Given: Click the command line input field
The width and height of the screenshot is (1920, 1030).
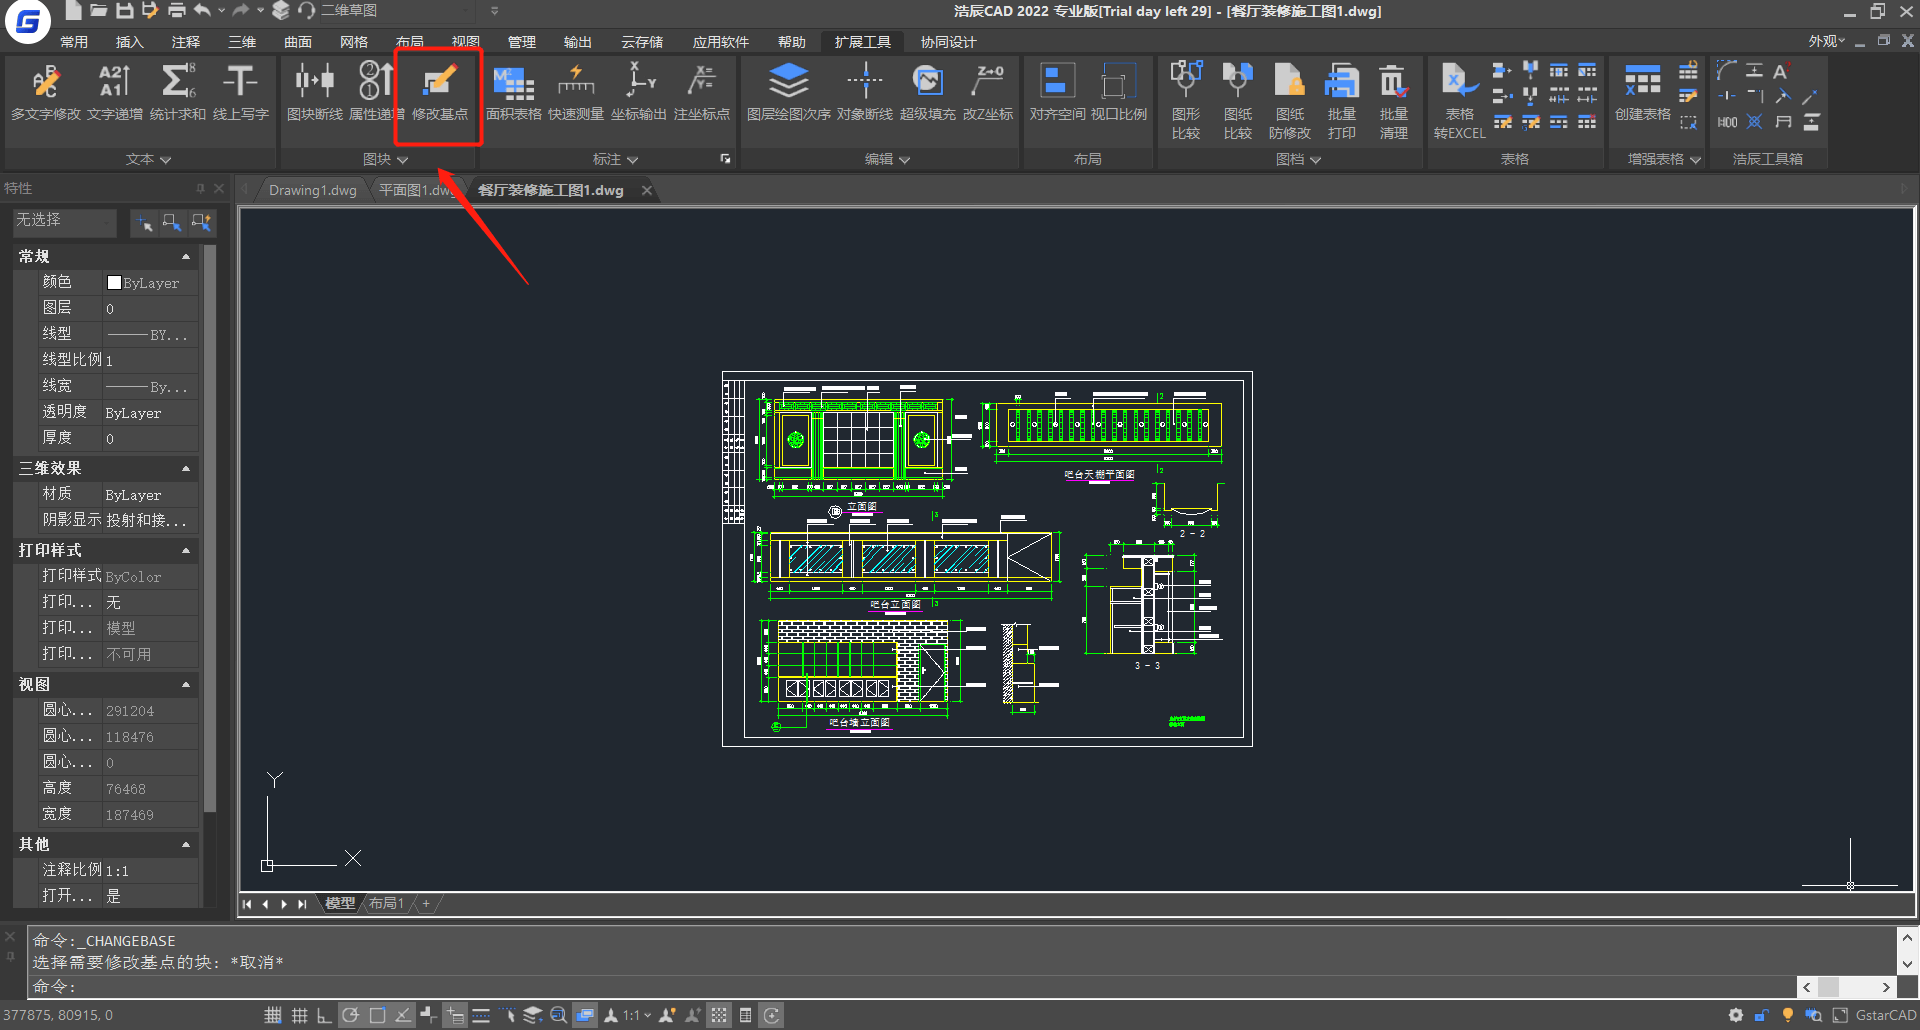Looking at the screenshot, I should (x=912, y=987).
